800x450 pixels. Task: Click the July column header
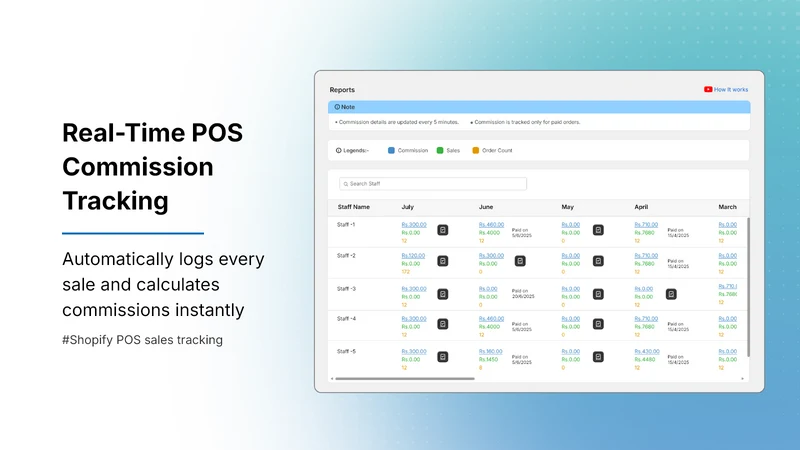[408, 207]
